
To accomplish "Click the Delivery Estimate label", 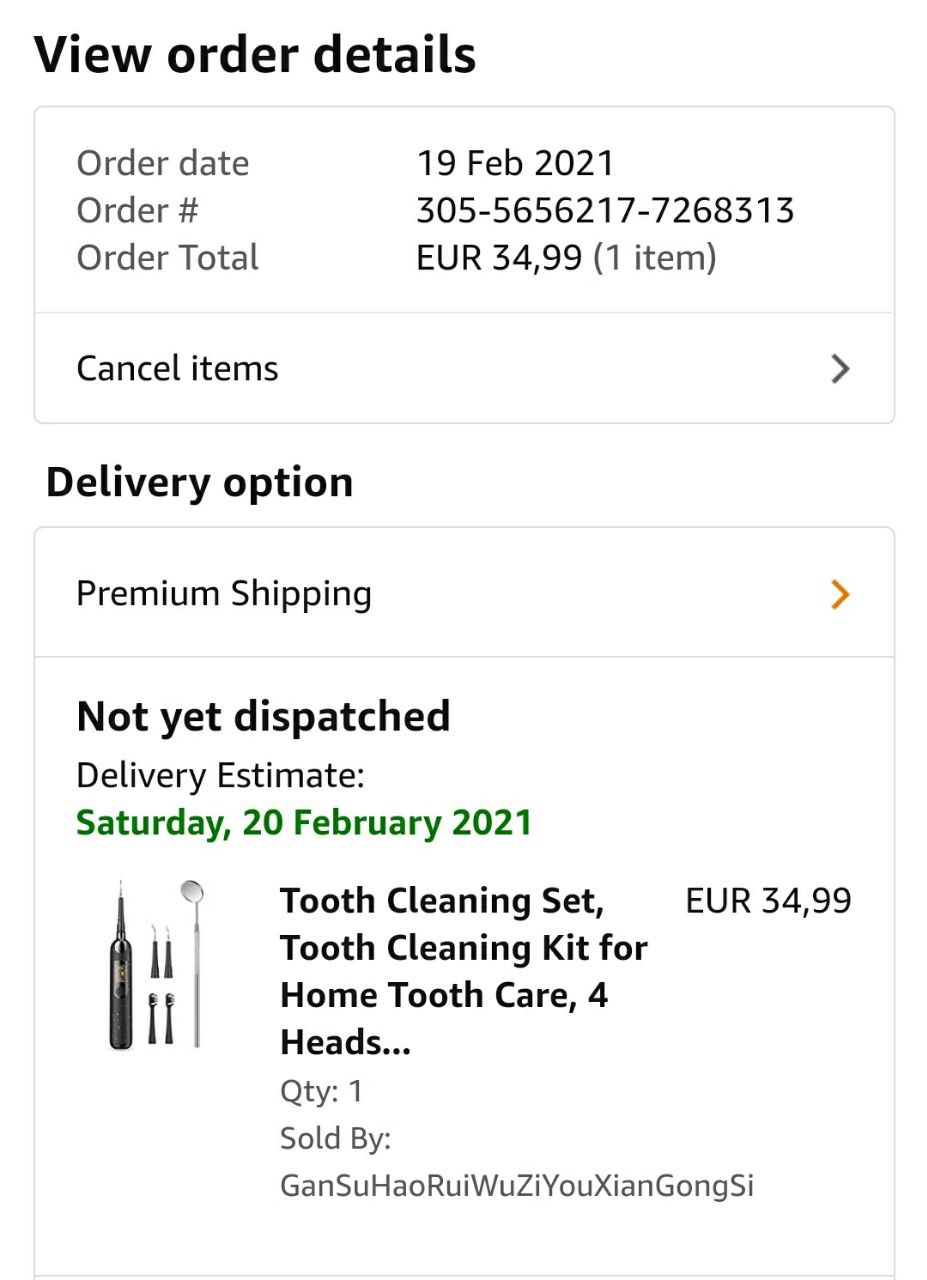I will pos(220,775).
